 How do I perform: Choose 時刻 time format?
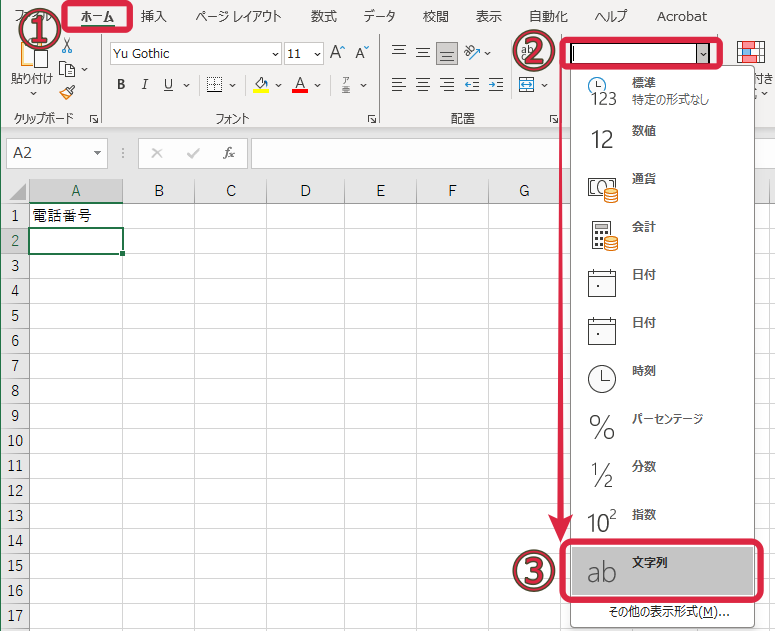(x=662, y=379)
